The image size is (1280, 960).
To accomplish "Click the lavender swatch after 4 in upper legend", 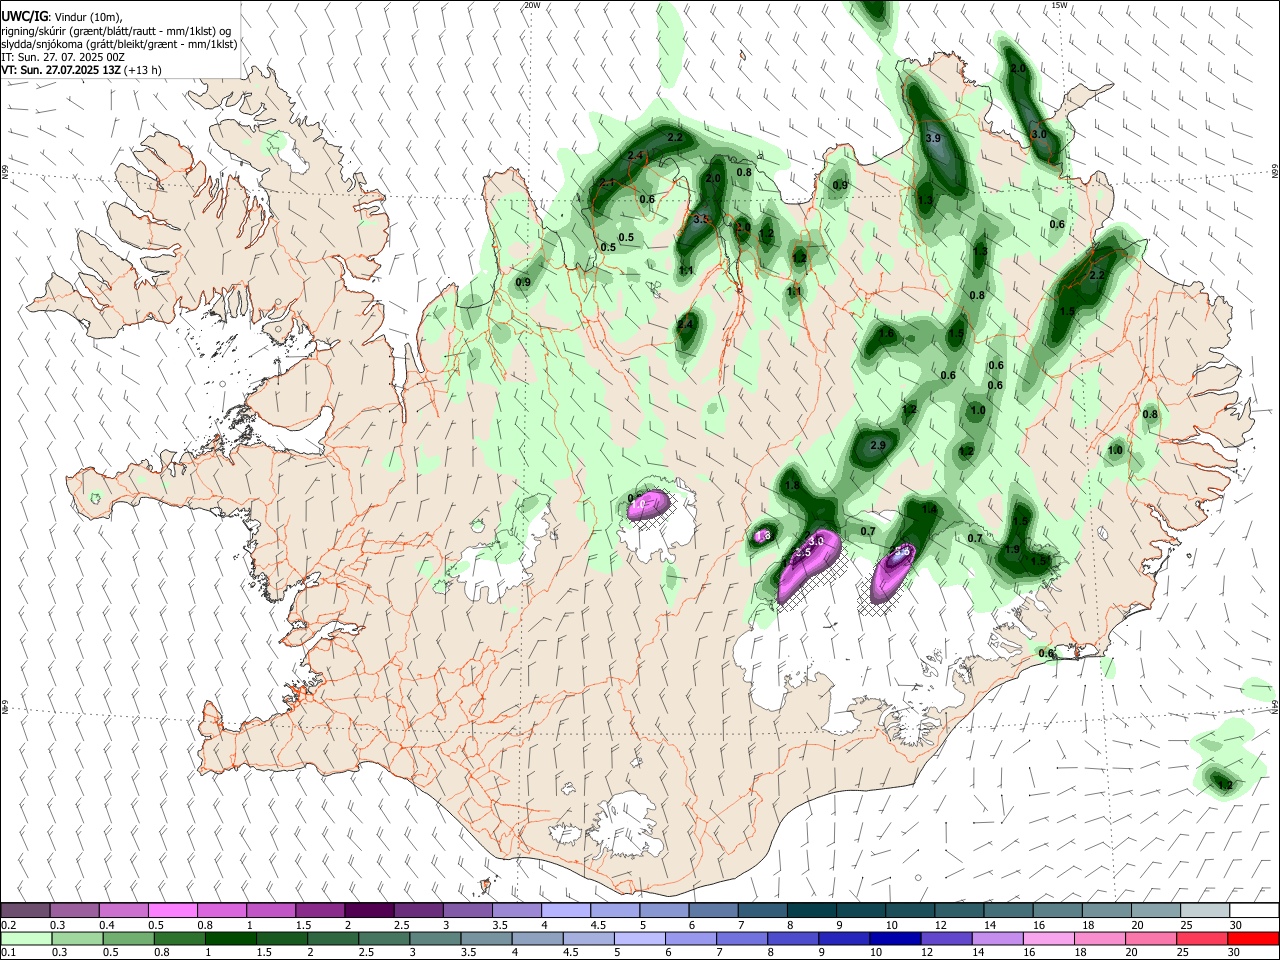I will pyautogui.click(x=565, y=911).
